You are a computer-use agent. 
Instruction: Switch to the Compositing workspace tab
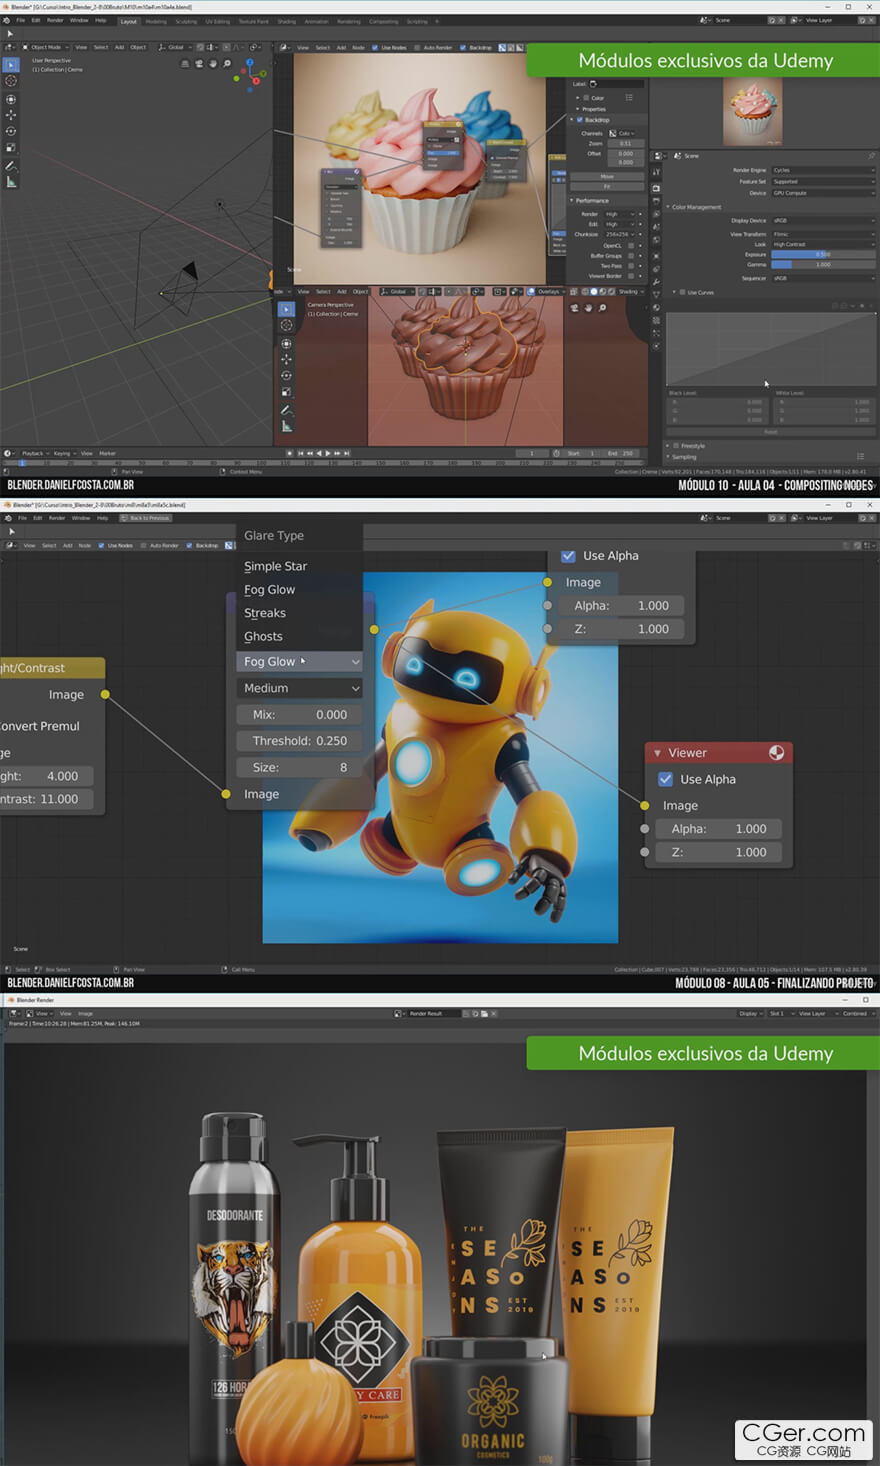[x=383, y=21]
